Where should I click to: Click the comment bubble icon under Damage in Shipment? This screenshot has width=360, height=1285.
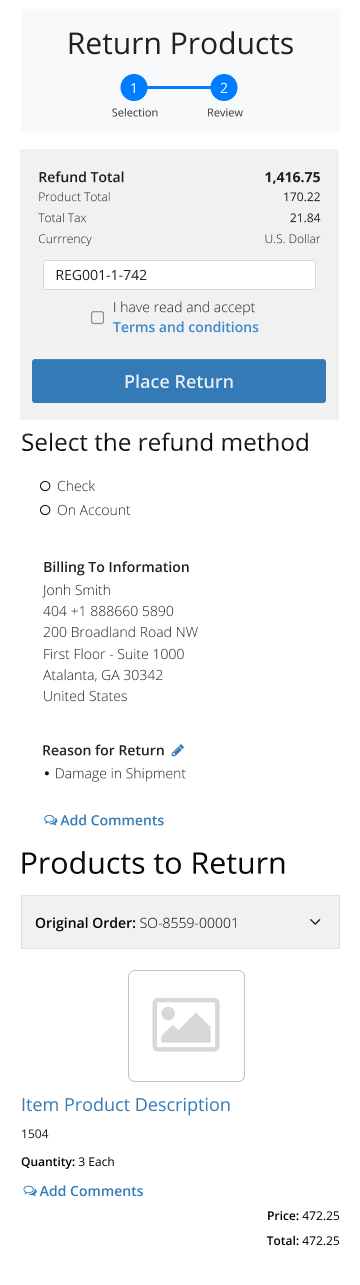(x=51, y=821)
